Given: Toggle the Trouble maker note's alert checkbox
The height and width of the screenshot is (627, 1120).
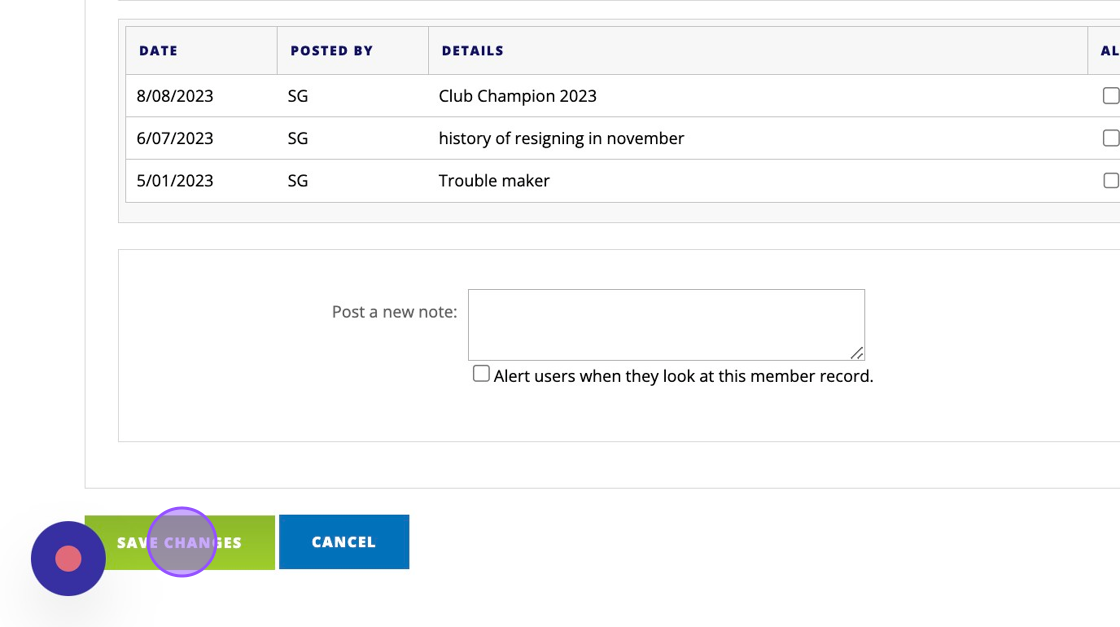Looking at the screenshot, I should 1110,181.
